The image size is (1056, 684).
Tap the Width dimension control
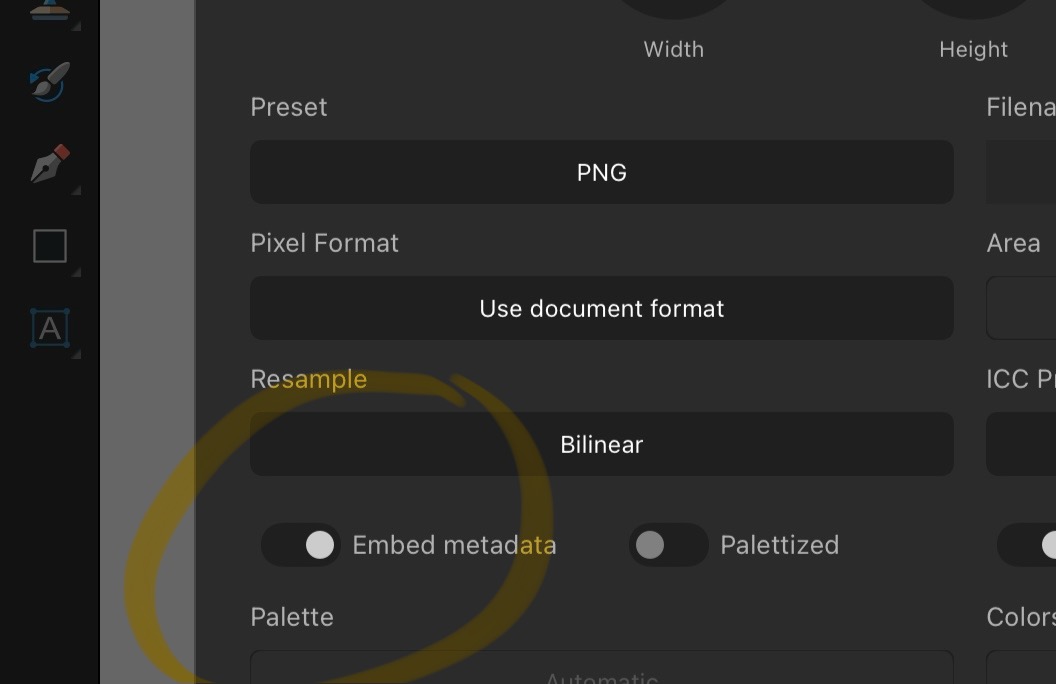pos(673,9)
